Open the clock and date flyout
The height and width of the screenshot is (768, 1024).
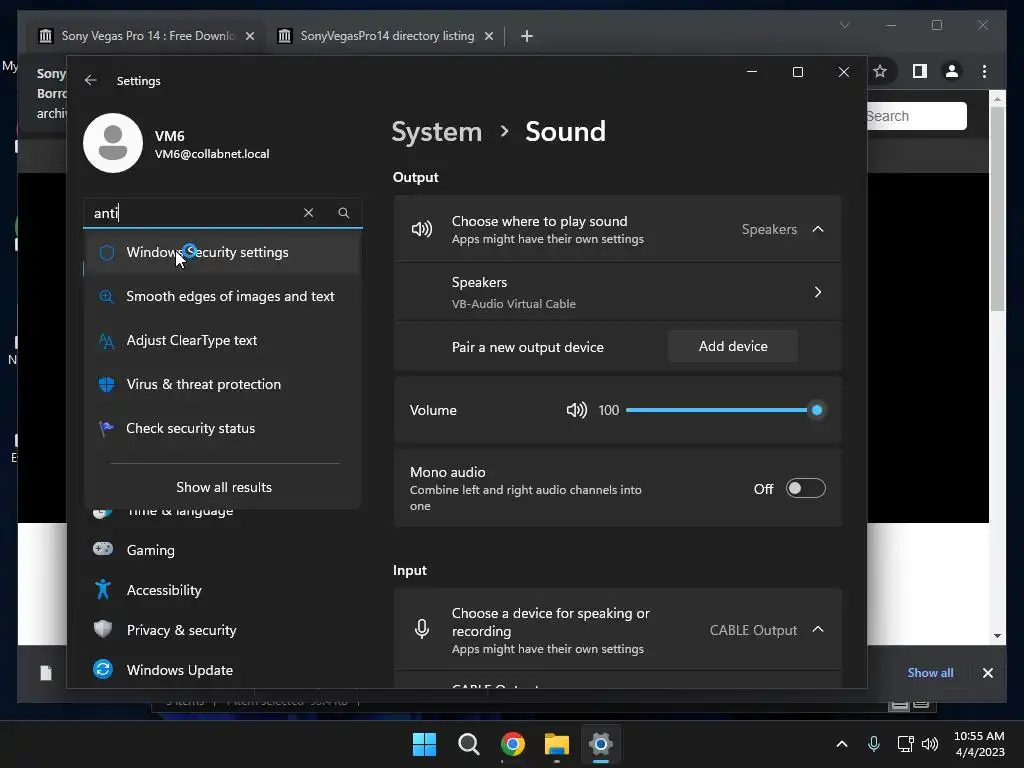[979, 744]
